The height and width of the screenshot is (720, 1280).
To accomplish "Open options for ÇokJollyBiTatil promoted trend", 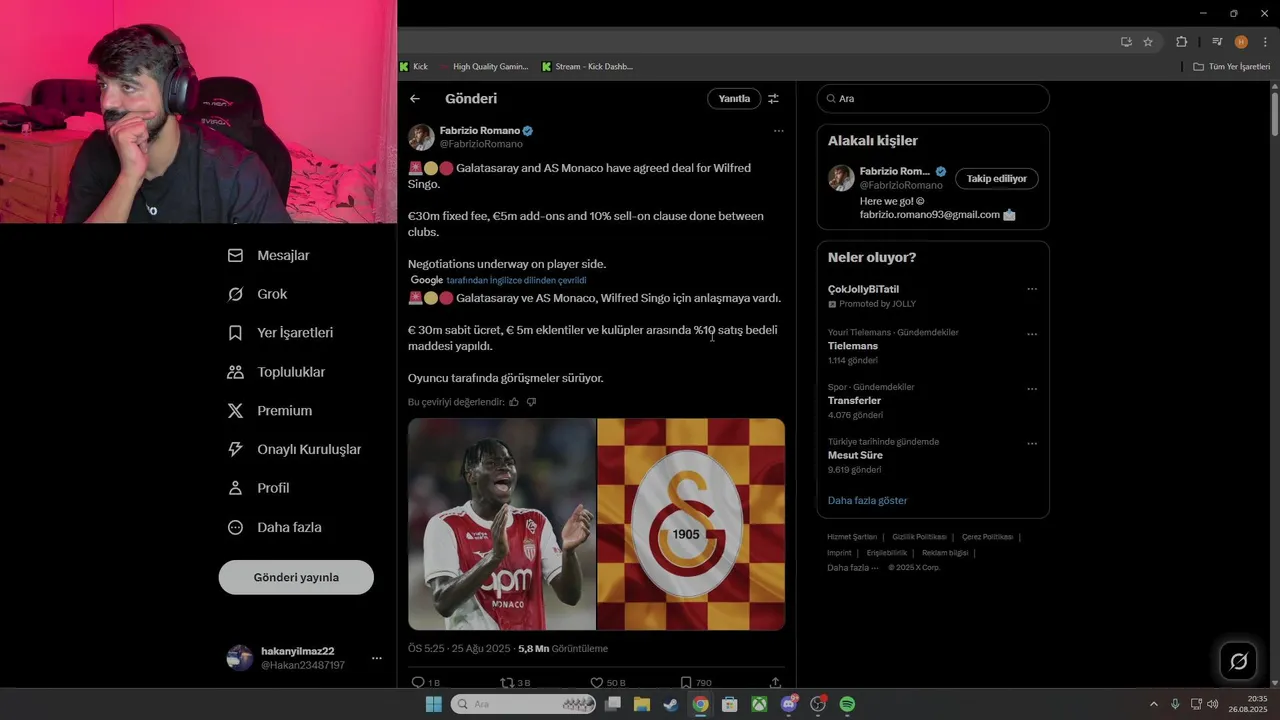I will 1032,289.
